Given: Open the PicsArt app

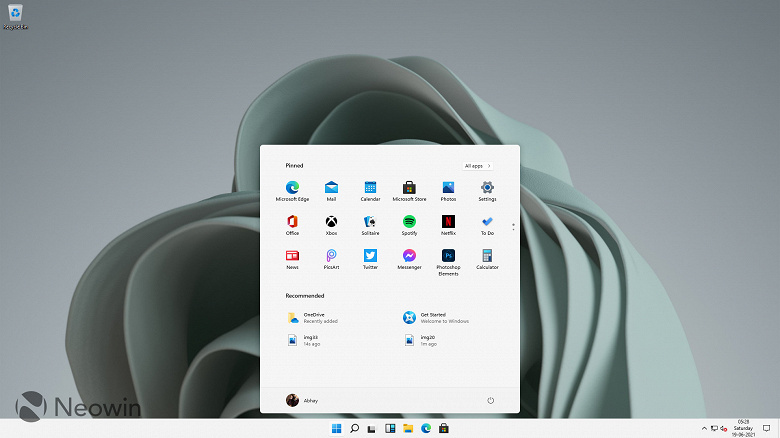Looking at the screenshot, I should point(331,256).
